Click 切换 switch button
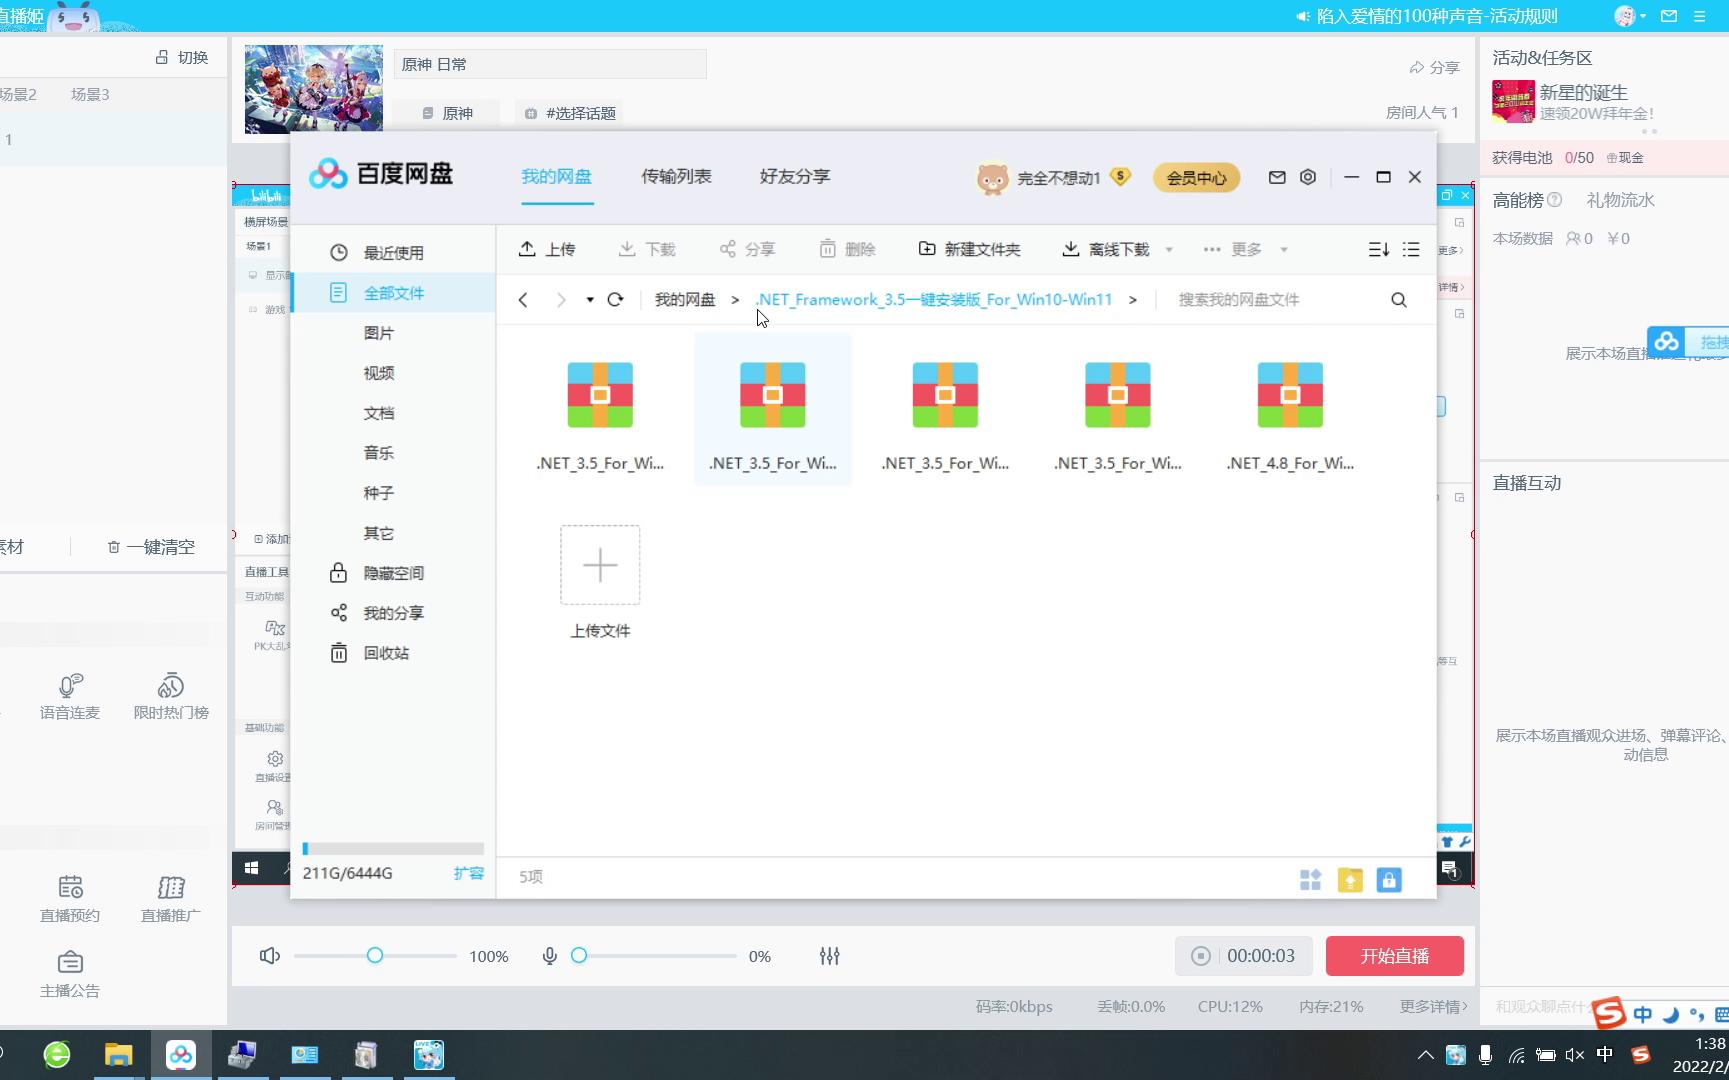The width and height of the screenshot is (1729, 1080). (x=182, y=58)
